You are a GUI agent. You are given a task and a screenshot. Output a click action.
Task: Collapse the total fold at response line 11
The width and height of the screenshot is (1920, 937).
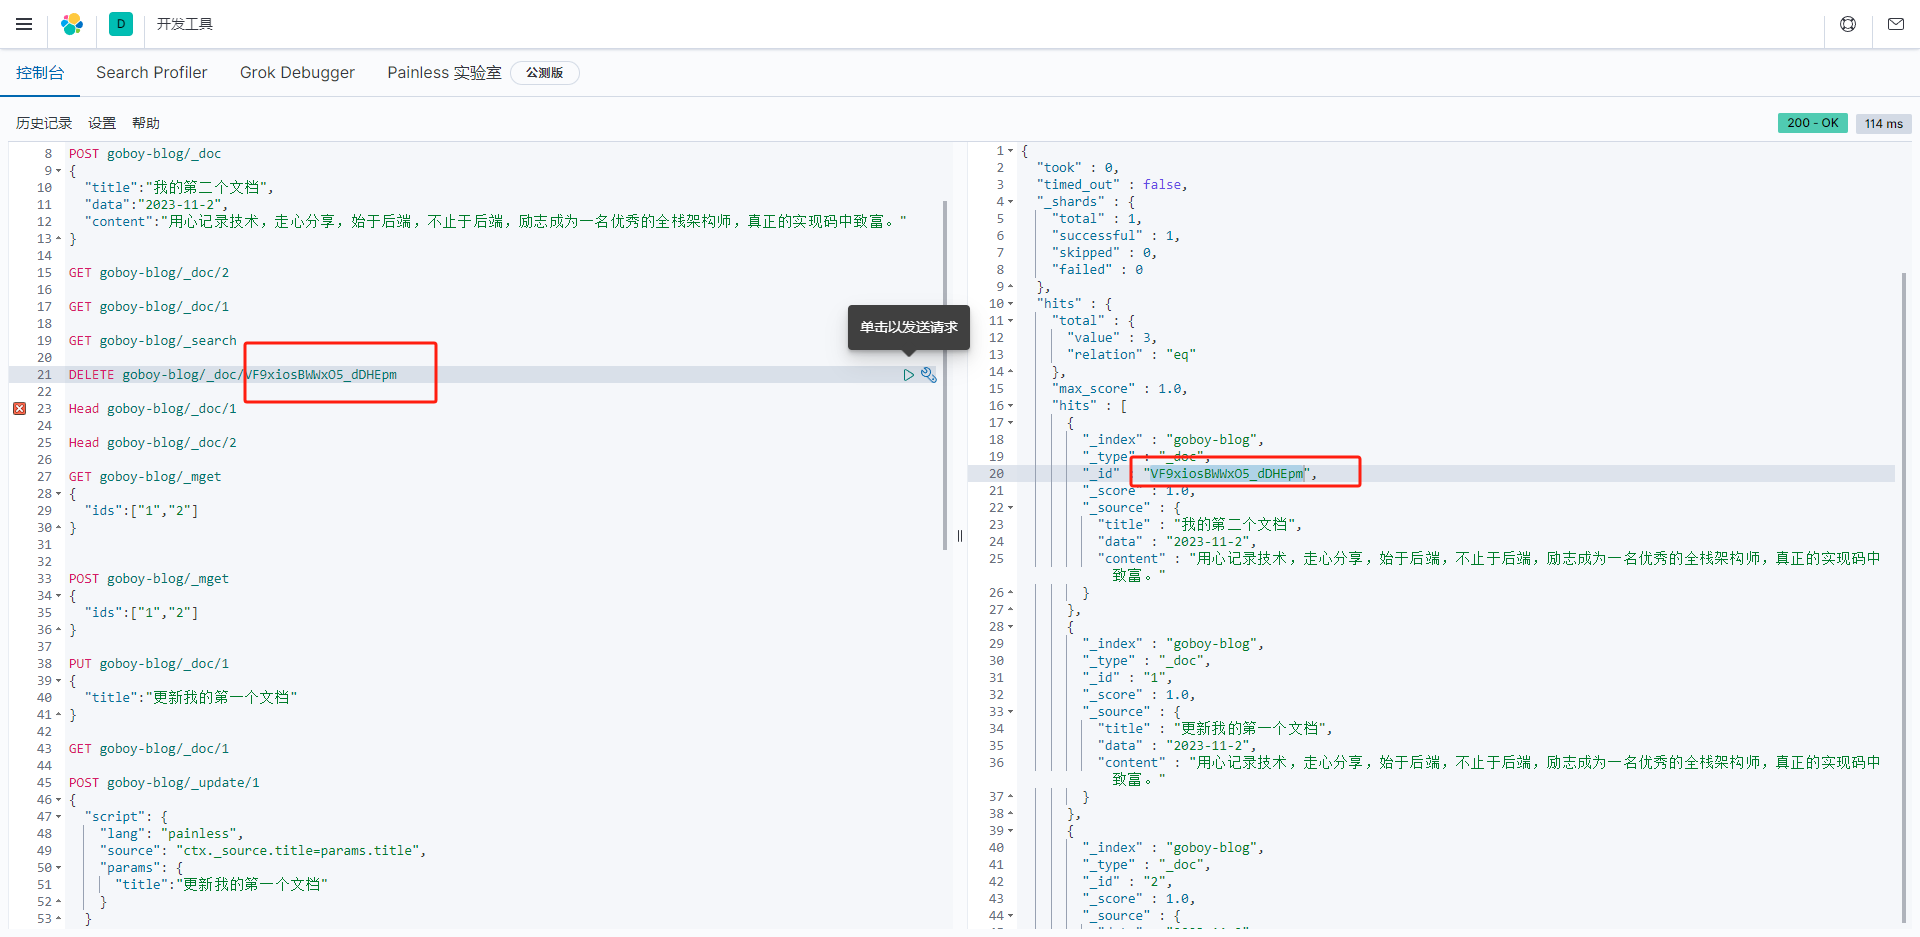tap(1010, 321)
